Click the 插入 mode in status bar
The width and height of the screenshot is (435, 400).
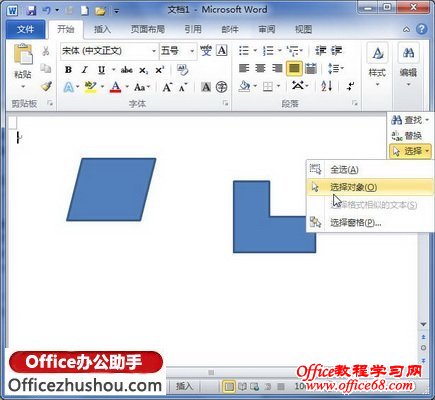click(x=184, y=386)
